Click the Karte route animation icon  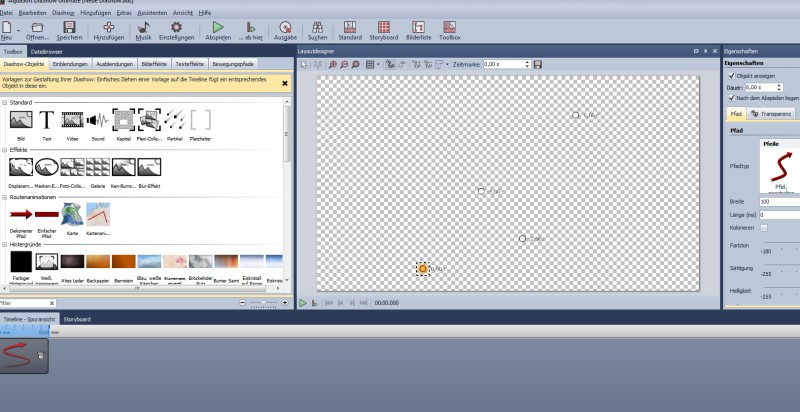72,214
